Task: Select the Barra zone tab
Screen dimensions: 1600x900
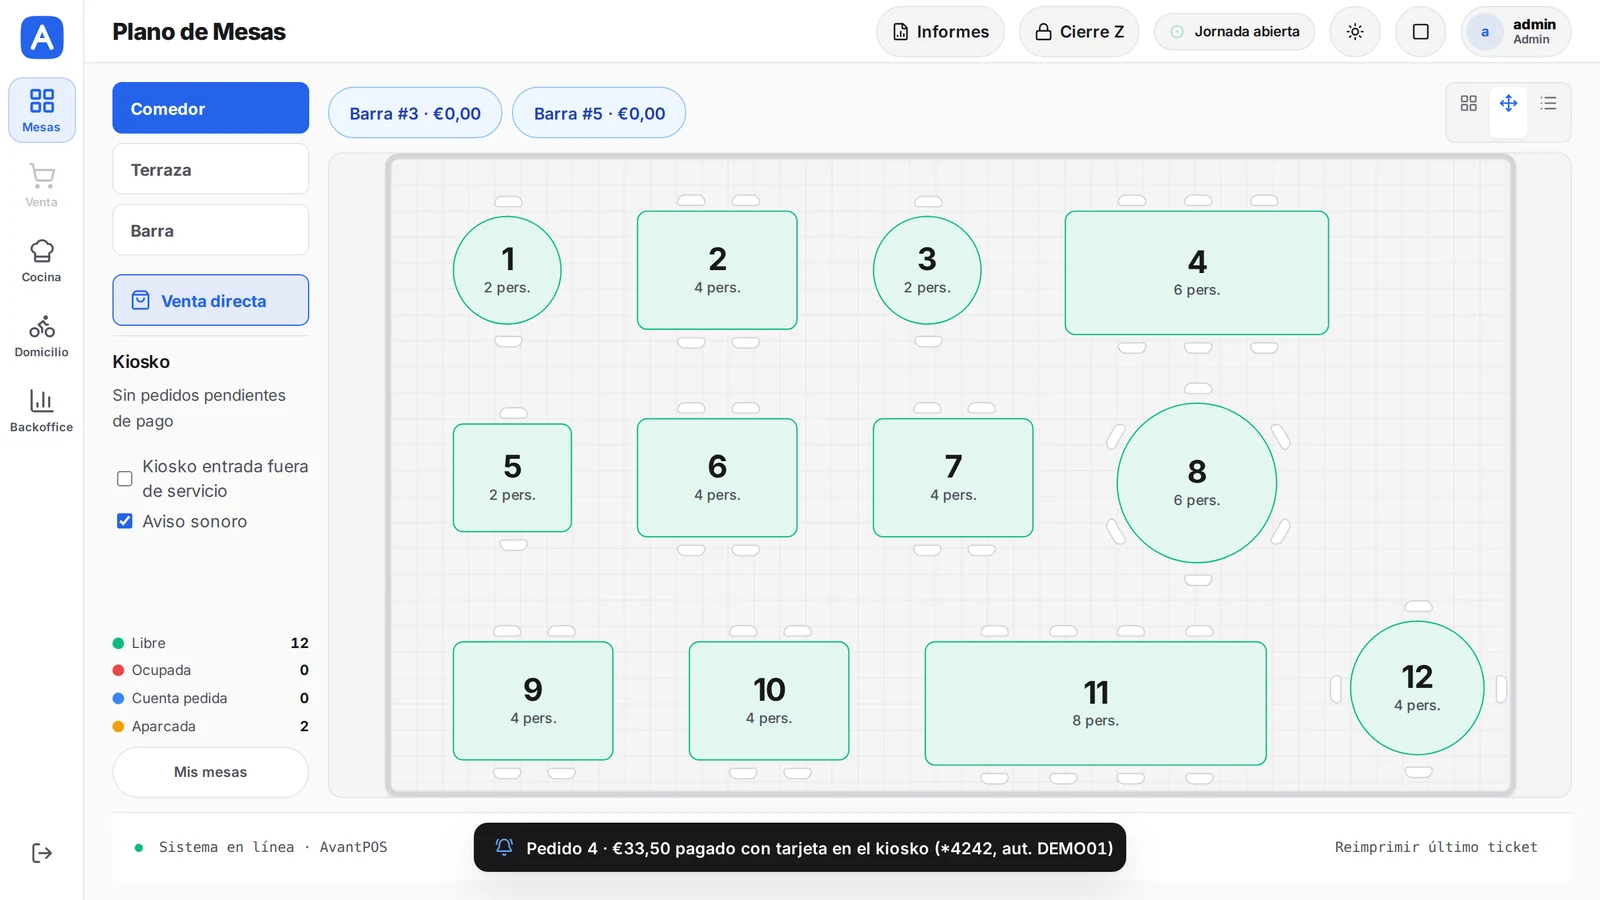Action: [211, 230]
